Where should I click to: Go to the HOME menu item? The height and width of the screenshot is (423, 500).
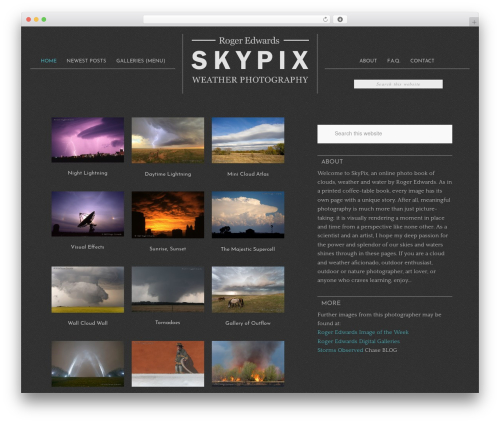point(49,61)
